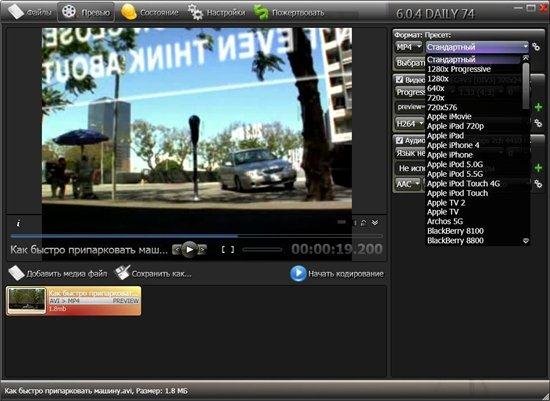Viewport: 550px width, 401px height.
Task: Play the preview video
Action: tap(189, 249)
